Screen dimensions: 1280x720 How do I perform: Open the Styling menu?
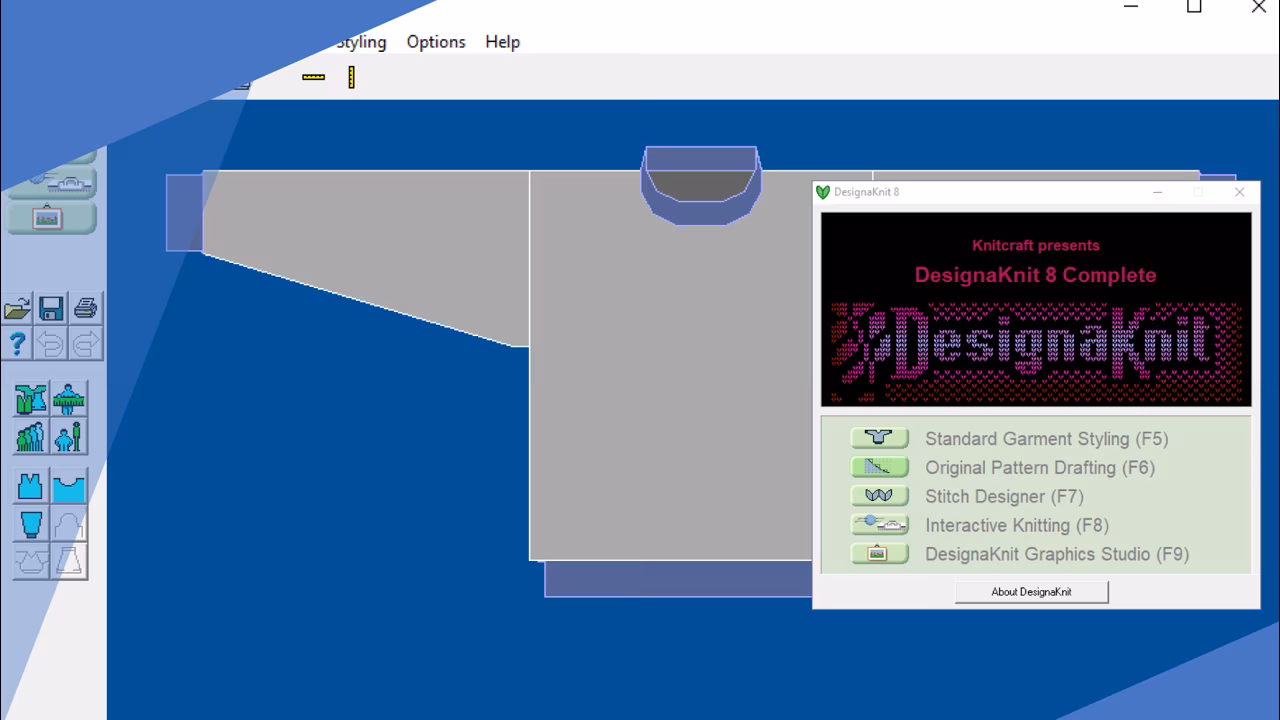click(x=361, y=42)
